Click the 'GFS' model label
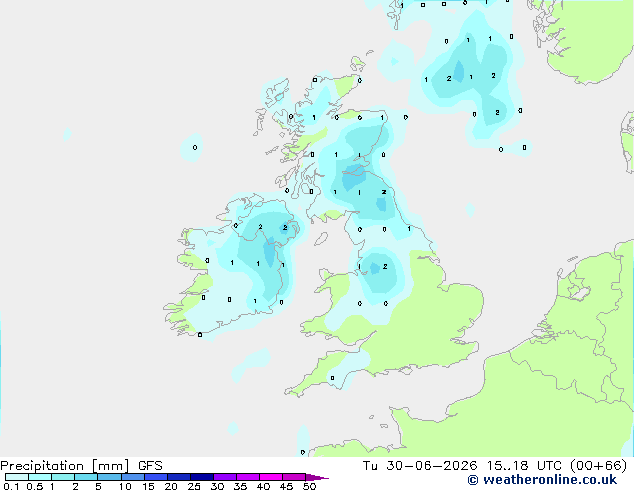 point(150,466)
